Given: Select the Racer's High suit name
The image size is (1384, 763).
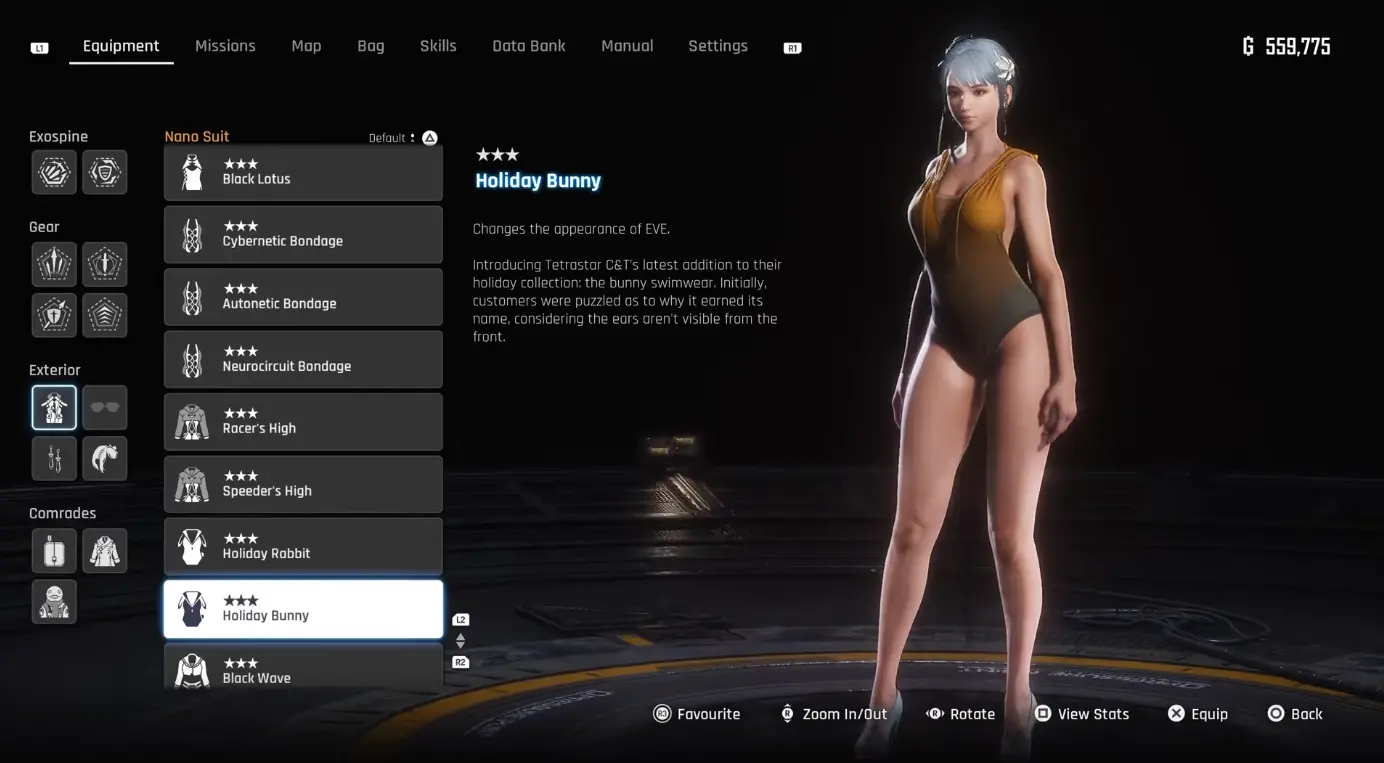Looking at the screenshot, I should (x=259, y=428).
